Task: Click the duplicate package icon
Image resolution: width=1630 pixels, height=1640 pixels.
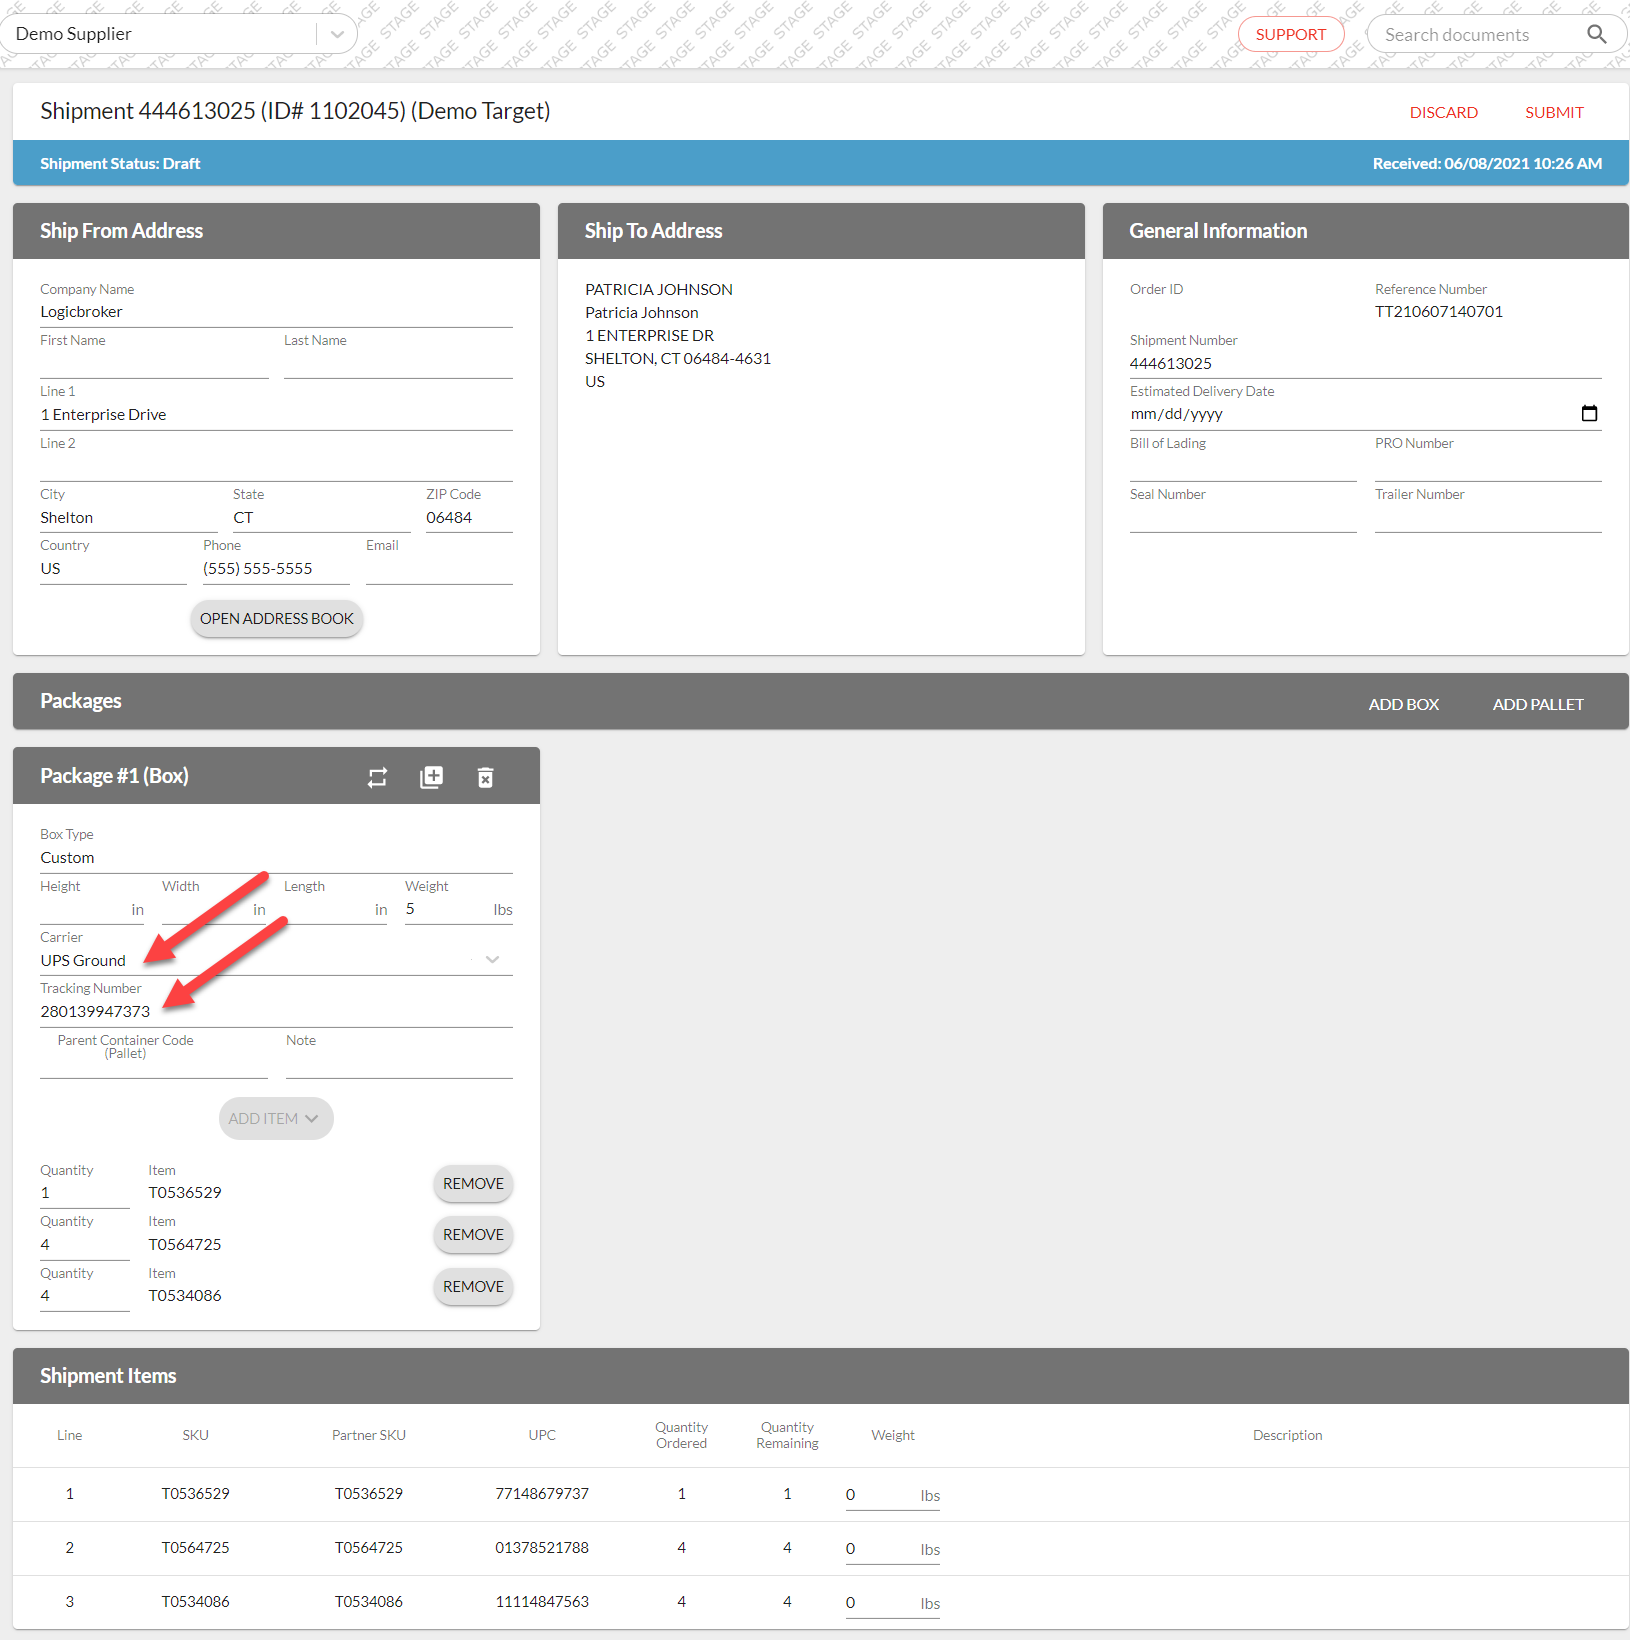Action: pyautogui.click(x=431, y=778)
